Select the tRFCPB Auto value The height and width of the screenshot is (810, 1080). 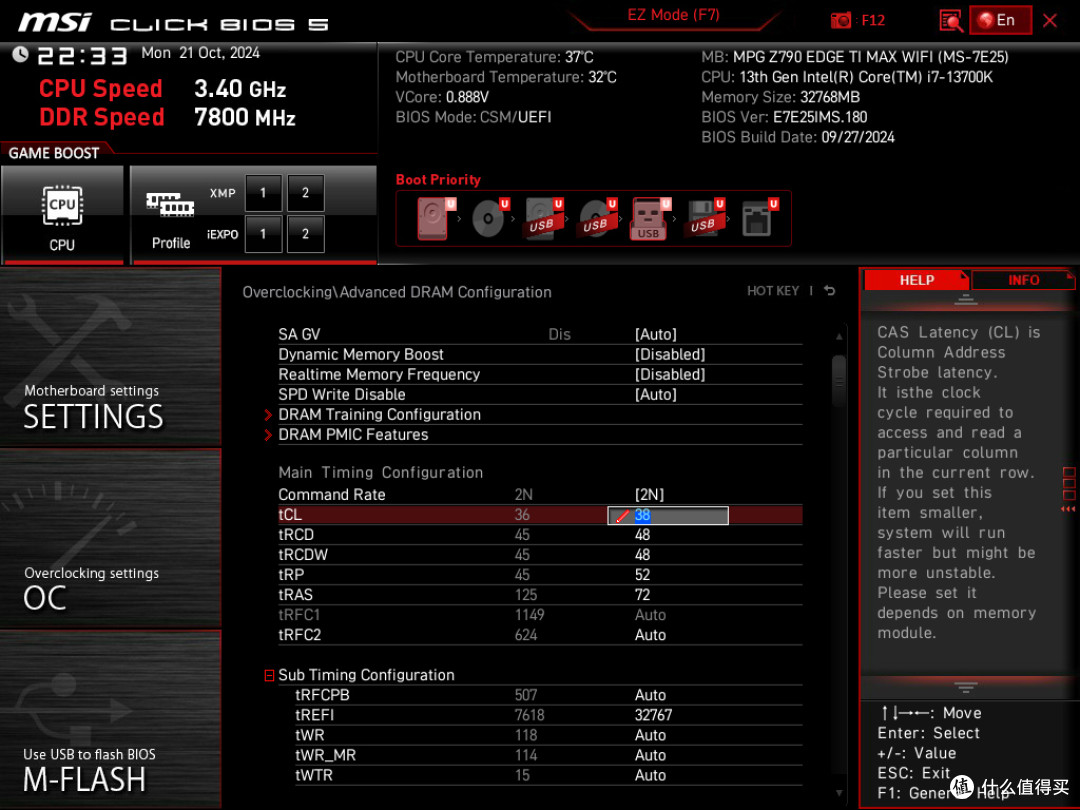(x=650, y=695)
